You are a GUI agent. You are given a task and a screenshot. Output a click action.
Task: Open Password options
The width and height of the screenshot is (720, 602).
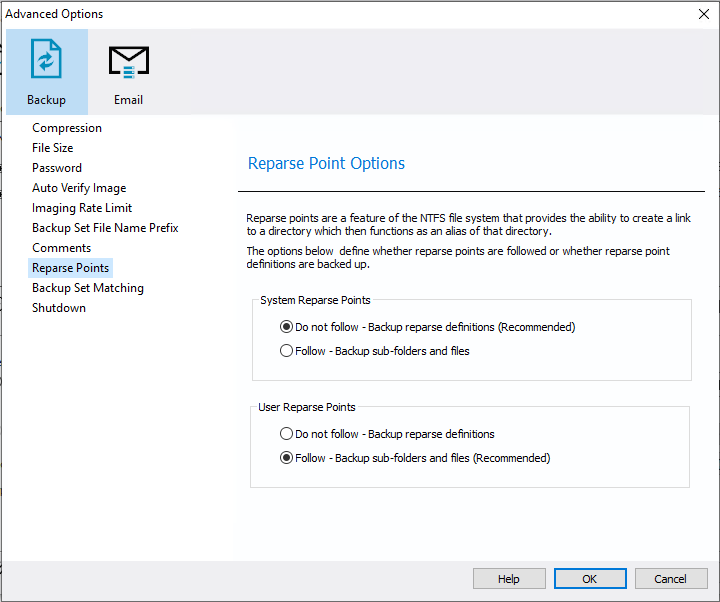click(57, 168)
